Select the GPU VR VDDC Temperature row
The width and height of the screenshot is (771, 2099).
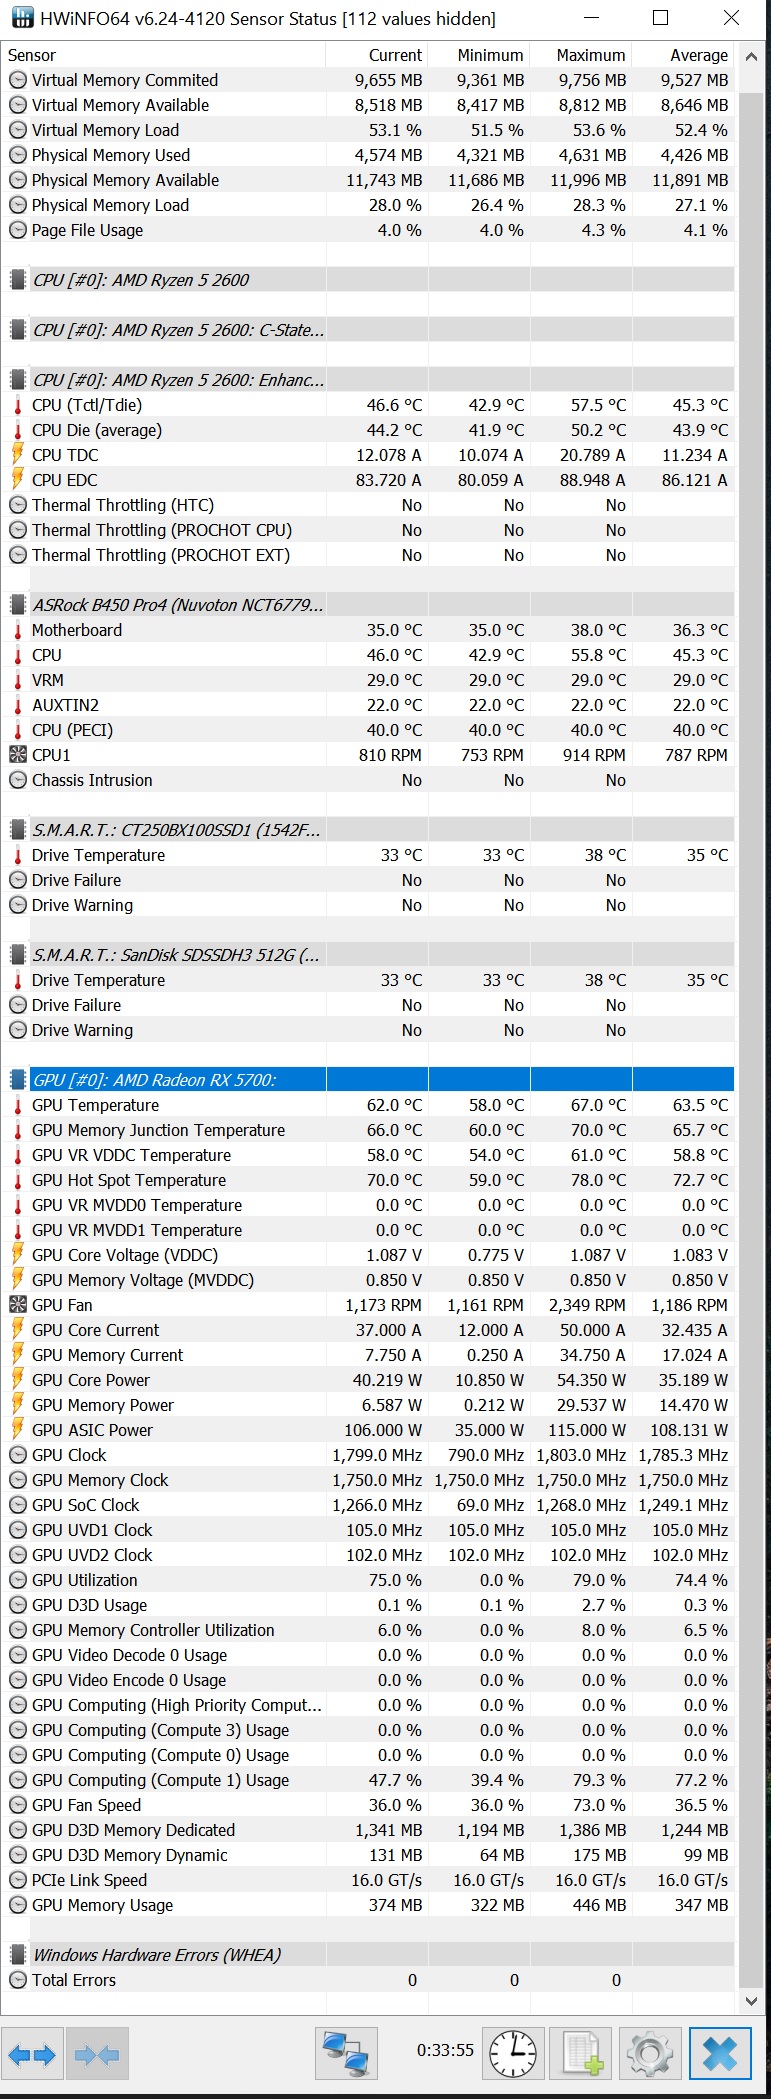tap(368, 1155)
